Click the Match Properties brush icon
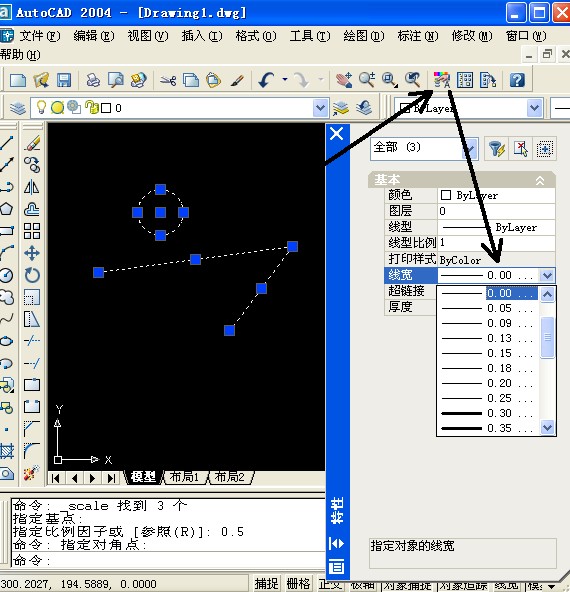570x592 pixels. pos(237,80)
